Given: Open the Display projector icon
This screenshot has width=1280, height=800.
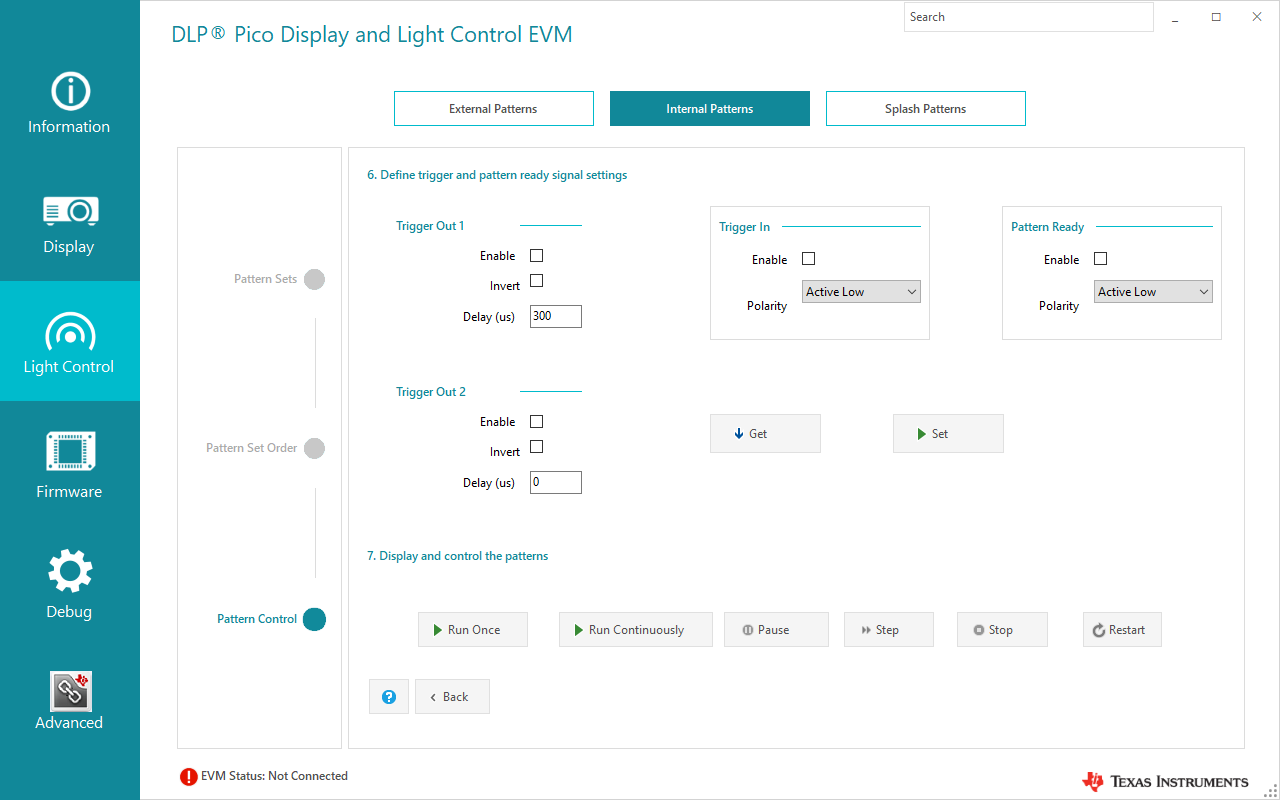Looking at the screenshot, I should (x=70, y=211).
